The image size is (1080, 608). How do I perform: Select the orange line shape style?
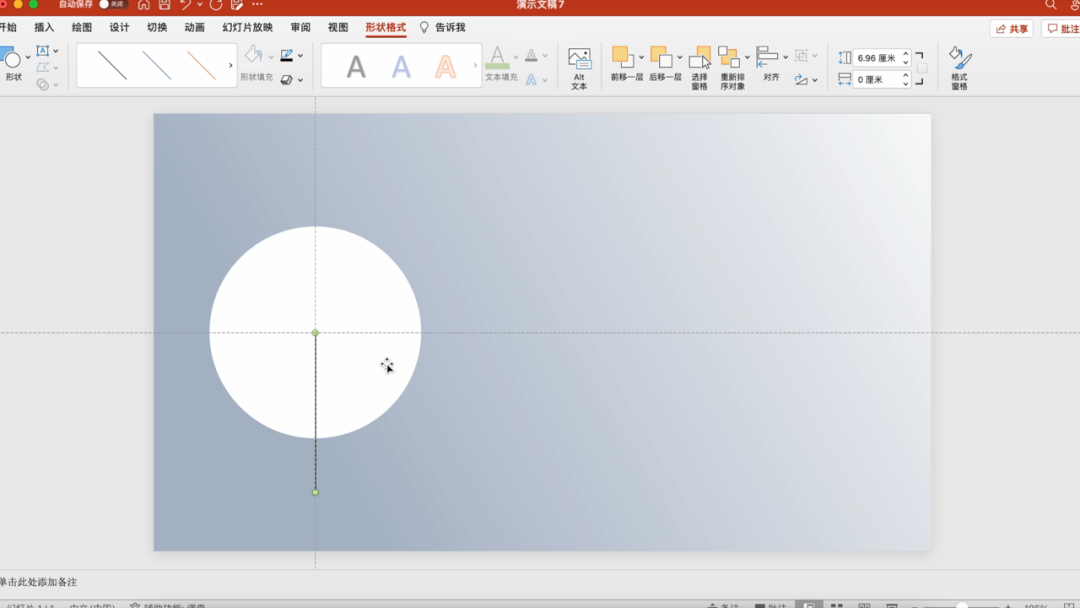click(x=202, y=65)
